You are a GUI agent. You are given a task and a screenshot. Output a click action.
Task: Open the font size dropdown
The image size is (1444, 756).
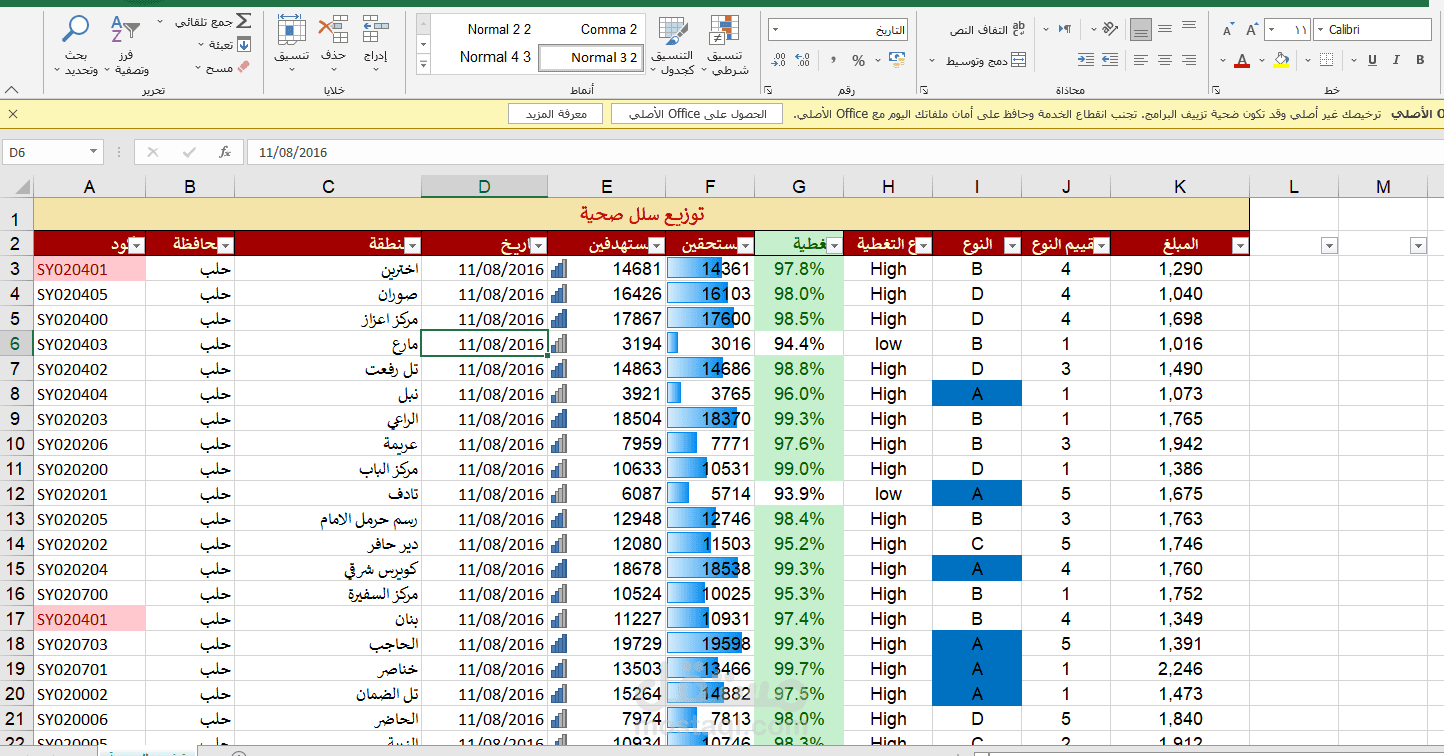pyautogui.click(x=1272, y=29)
